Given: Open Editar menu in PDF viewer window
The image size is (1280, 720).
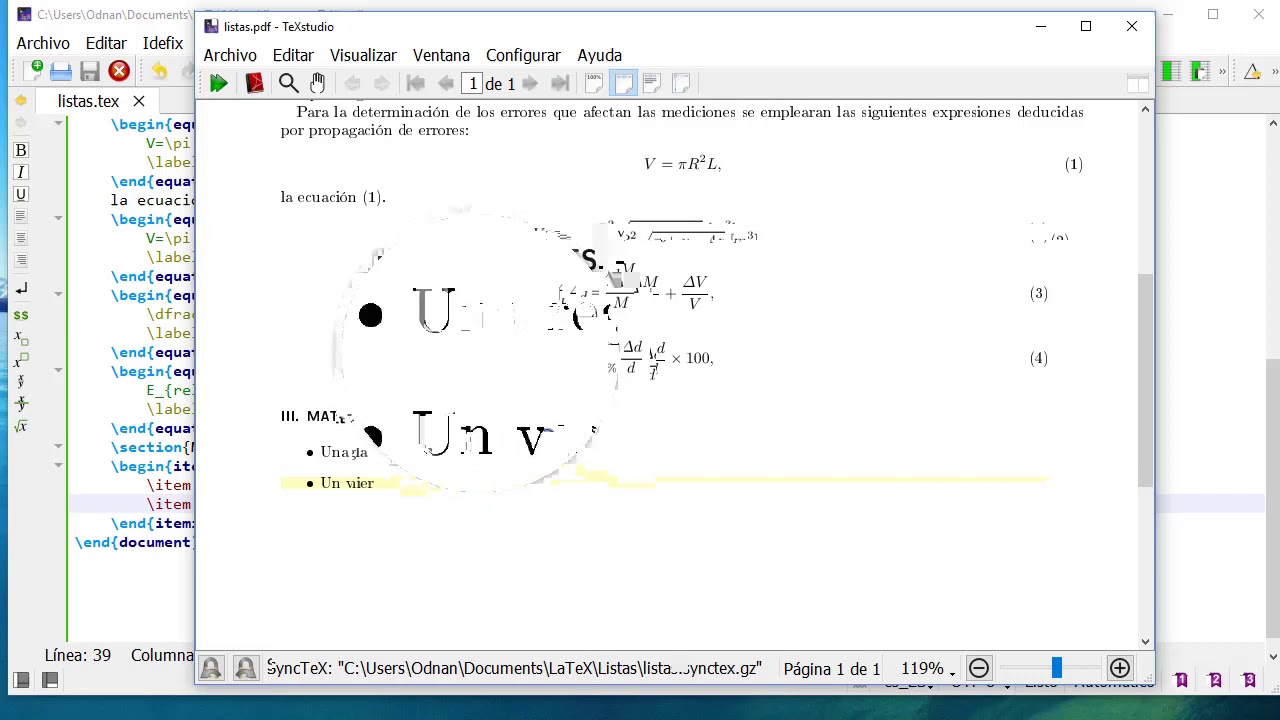Looking at the screenshot, I should tap(293, 55).
